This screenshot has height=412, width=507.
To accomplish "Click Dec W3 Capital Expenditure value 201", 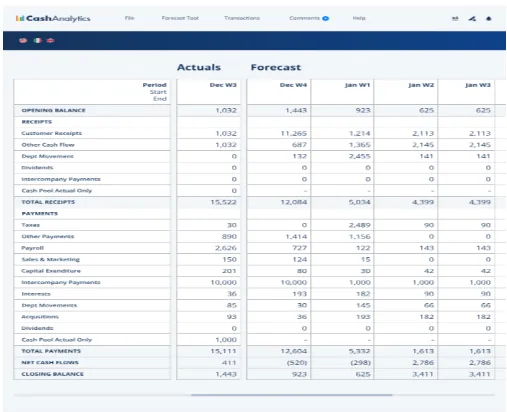I will [229, 271].
